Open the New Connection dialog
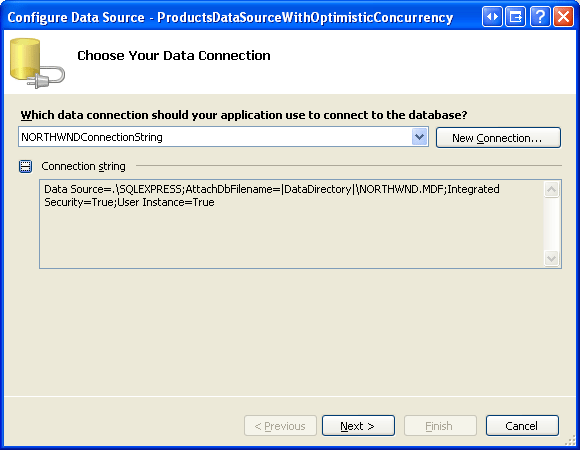 click(498, 138)
